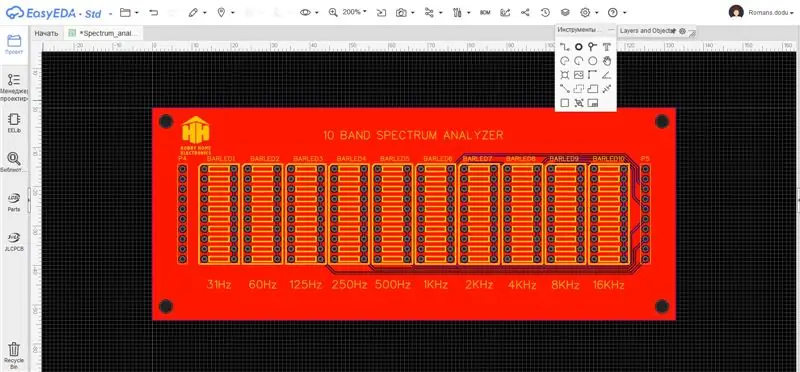Viewport: 800px width, 372px height.
Task: Open the Romans.dodu user account
Action: tap(761, 12)
